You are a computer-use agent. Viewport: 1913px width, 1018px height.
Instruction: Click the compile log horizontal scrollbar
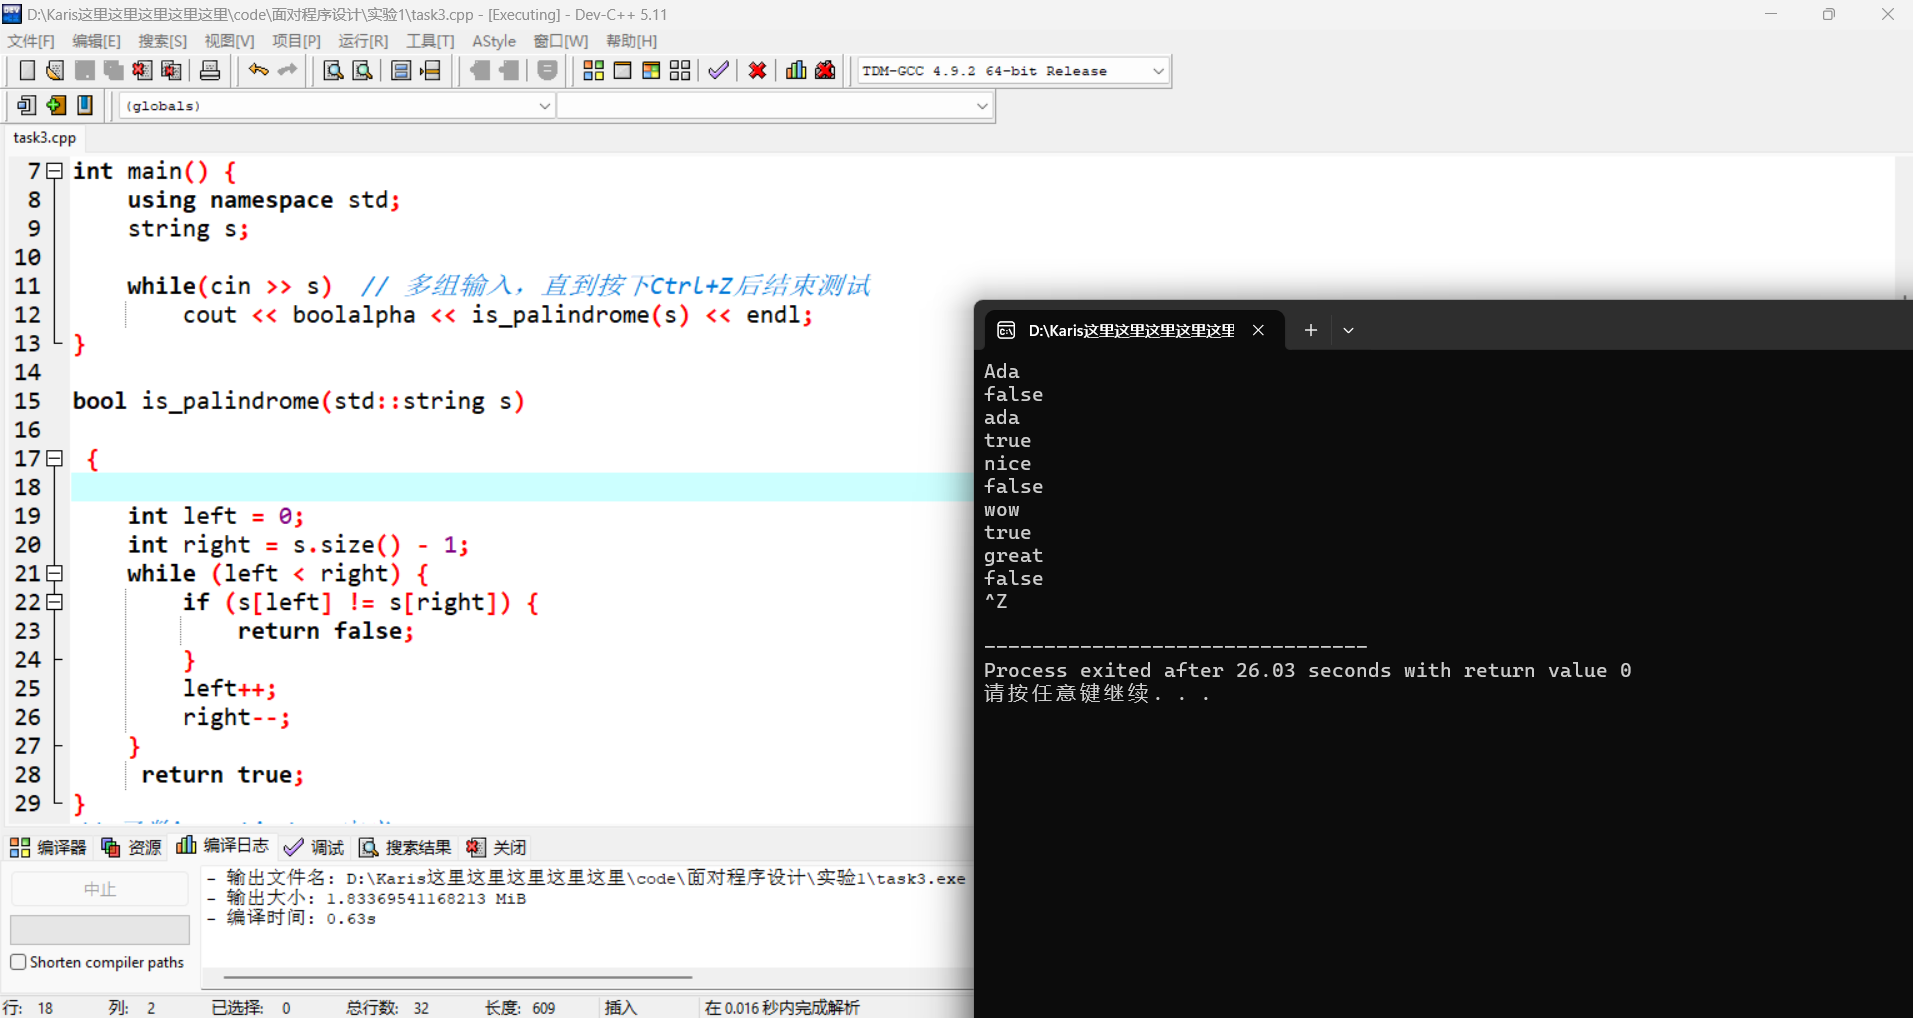click(458, 976)
